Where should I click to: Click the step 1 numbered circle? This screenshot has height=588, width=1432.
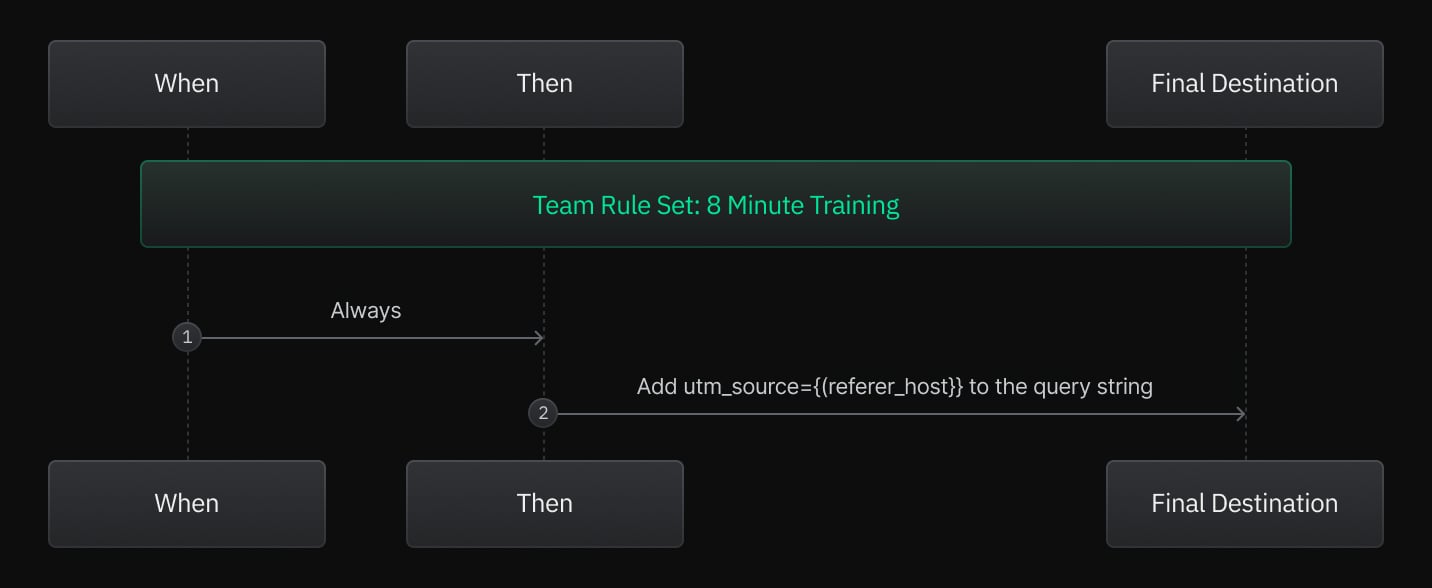click(187, 338)
